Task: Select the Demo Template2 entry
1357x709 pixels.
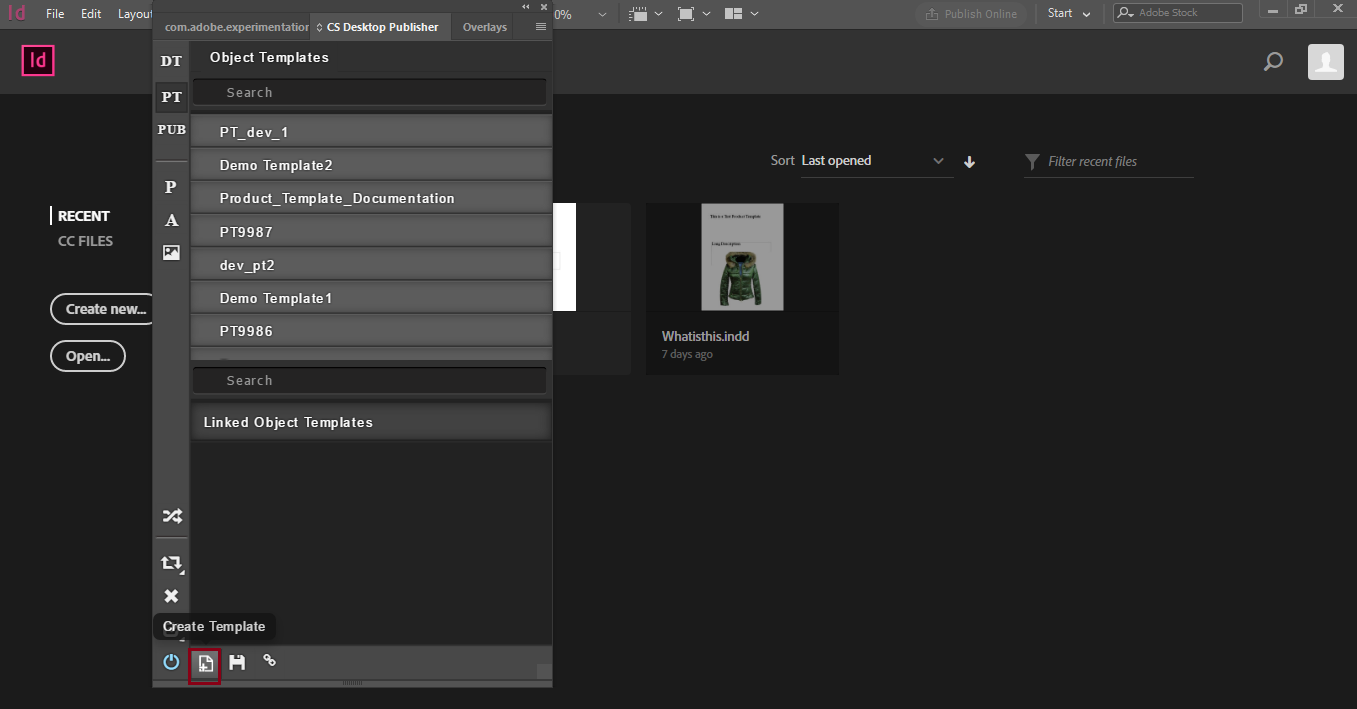Action: point(371,165)
